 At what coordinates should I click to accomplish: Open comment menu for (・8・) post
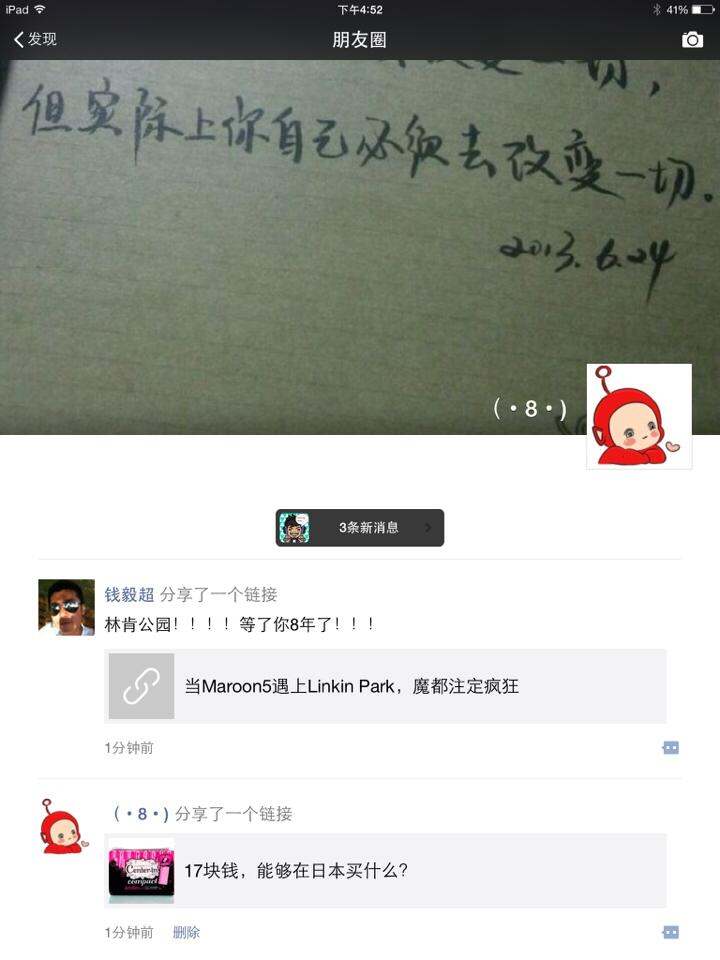click(x=671, y=932)
